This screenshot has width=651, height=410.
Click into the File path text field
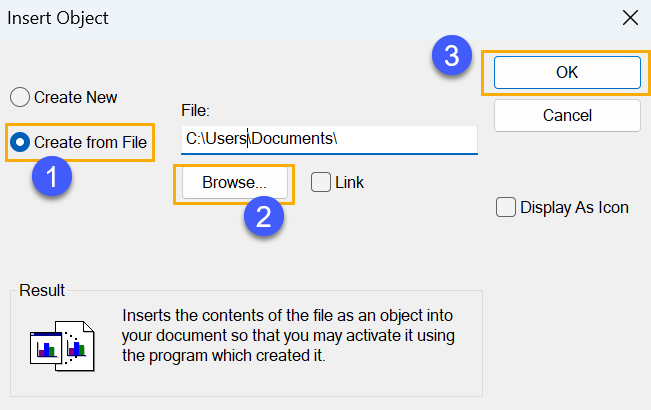click(329, 140)
